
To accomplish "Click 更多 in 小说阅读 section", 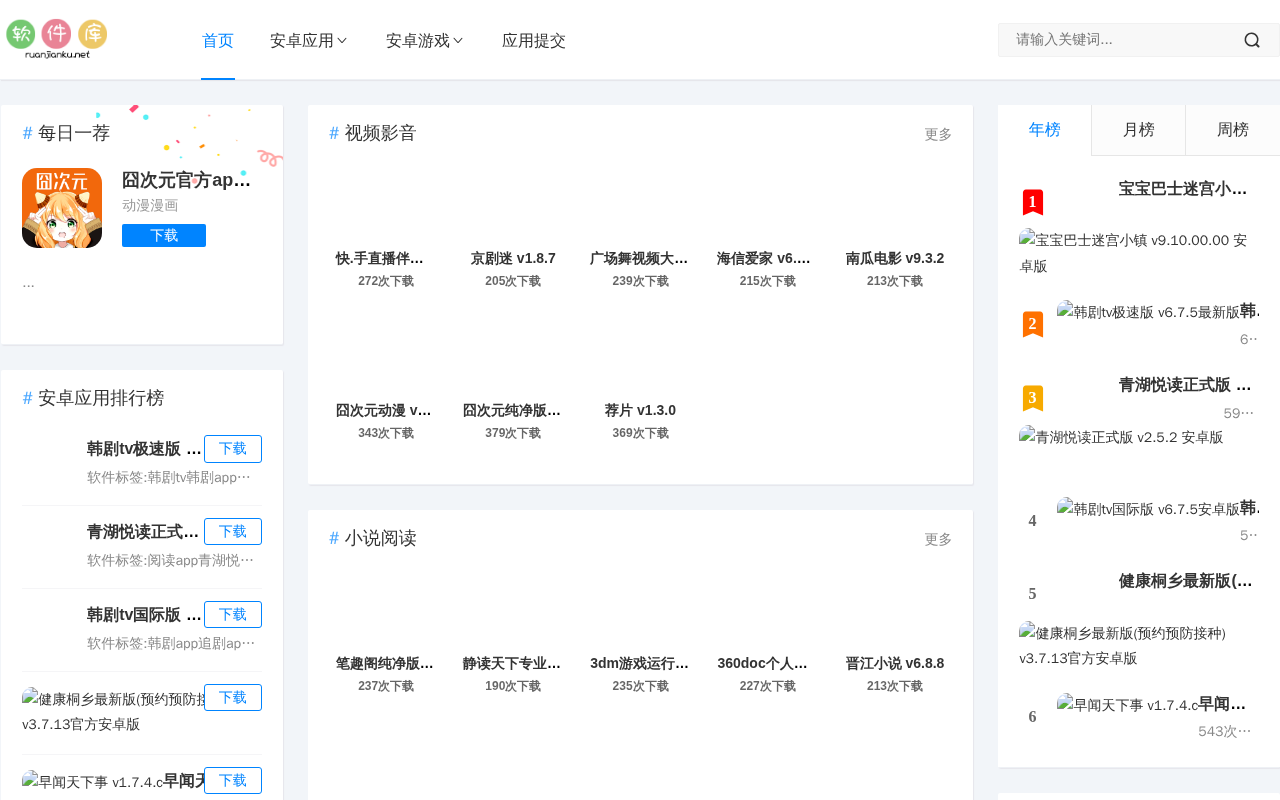I will (938, 539).
